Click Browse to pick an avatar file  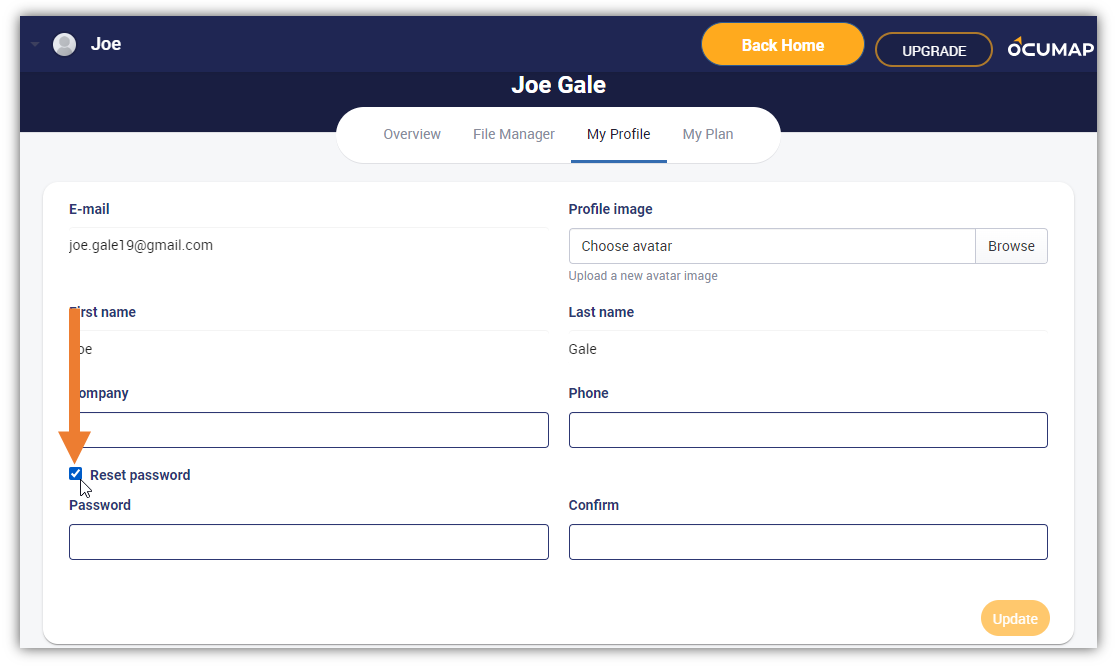[1011, 246]
